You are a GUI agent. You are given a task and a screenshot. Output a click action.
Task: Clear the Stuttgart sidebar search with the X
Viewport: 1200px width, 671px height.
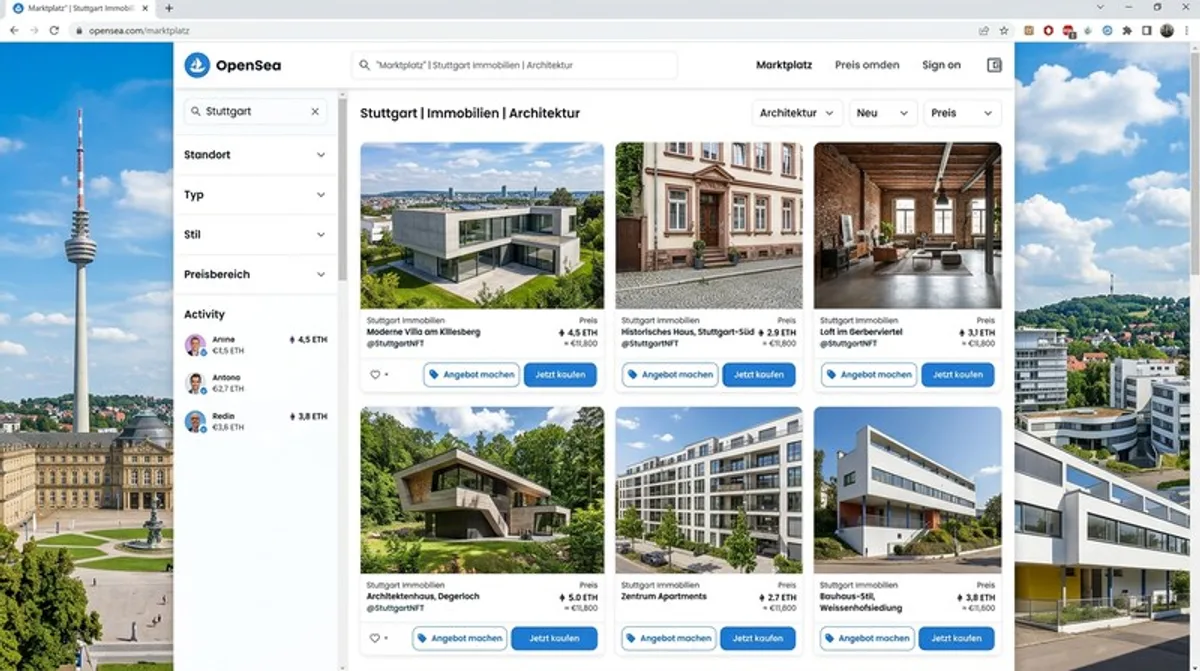tap(315, 112)
